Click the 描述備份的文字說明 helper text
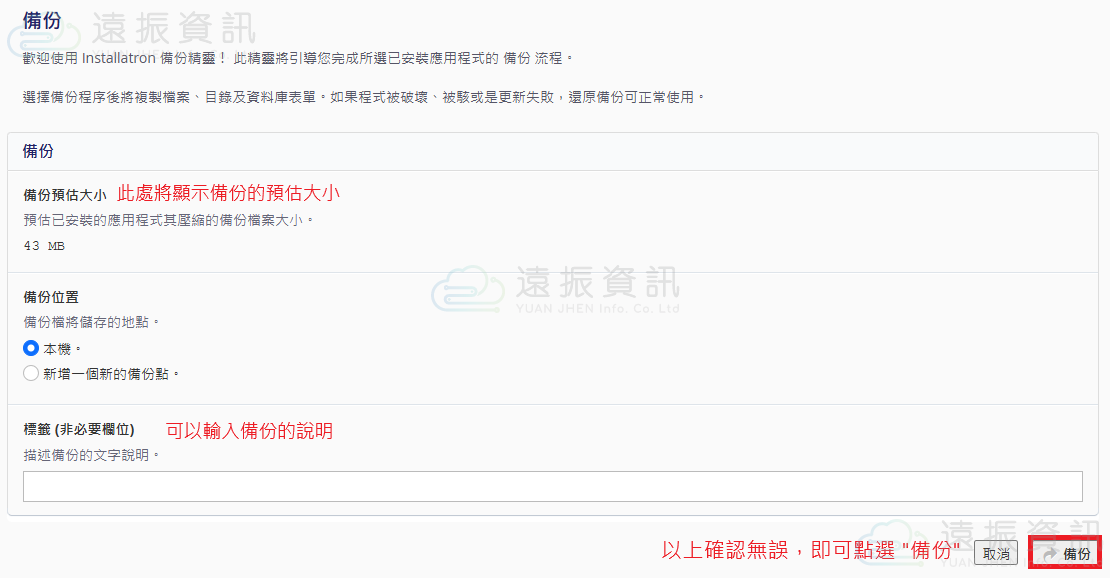The image size is (1110, 578). (x=91, y=455)
